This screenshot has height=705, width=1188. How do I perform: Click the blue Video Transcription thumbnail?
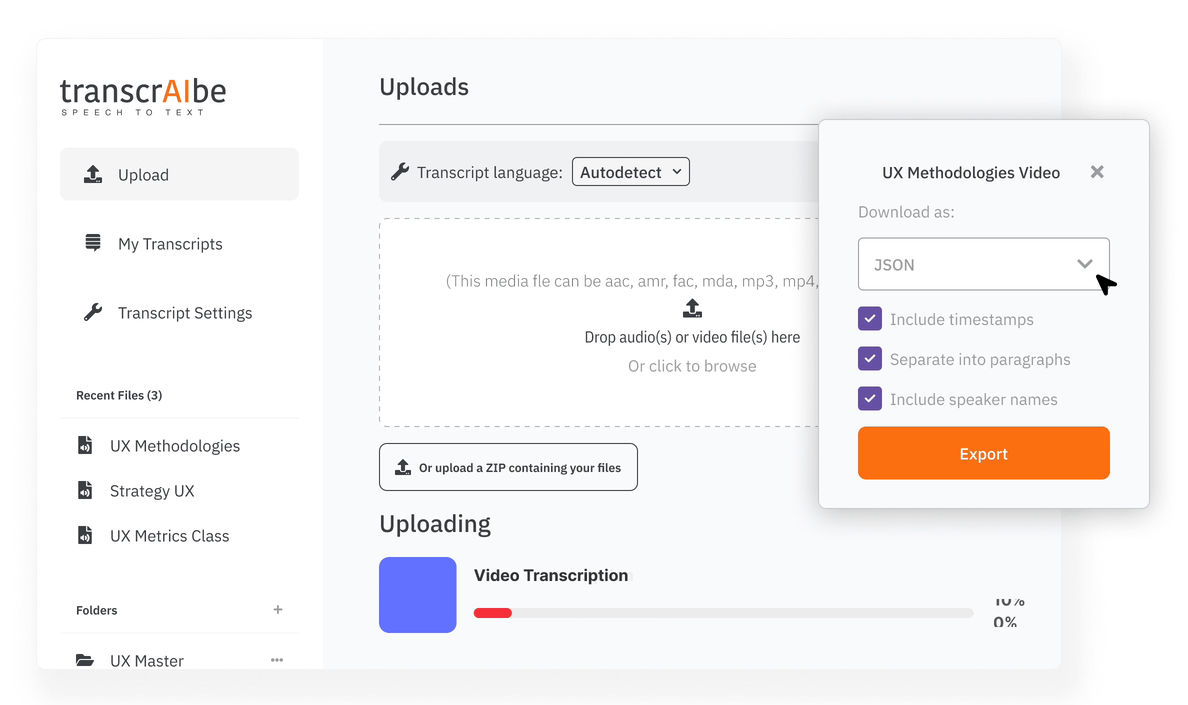(x=418, y=594)
